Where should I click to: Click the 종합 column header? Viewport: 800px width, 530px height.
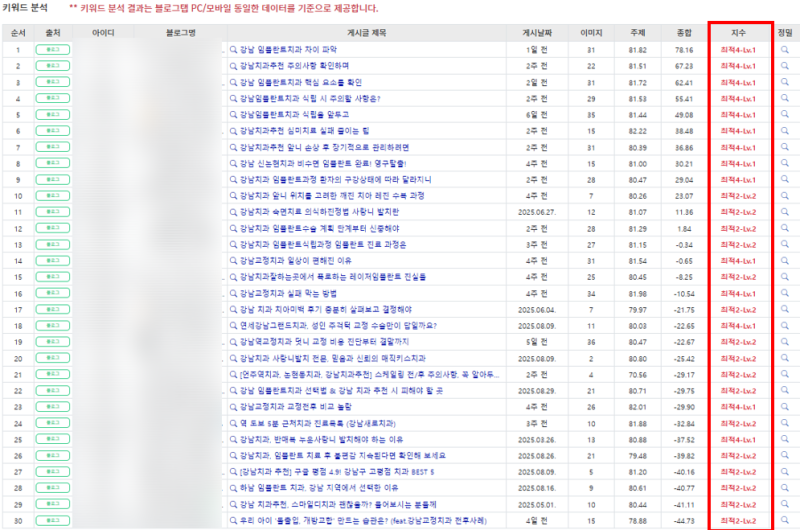(684, 33)
